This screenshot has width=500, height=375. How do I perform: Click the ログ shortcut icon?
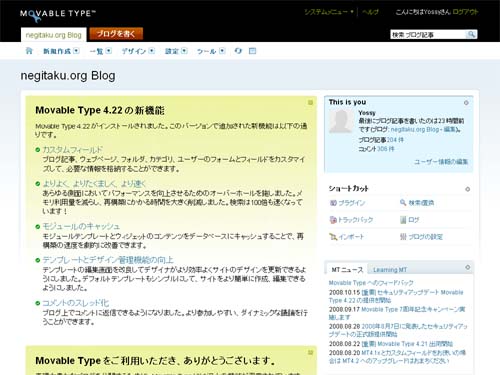[x=403, y=220]
